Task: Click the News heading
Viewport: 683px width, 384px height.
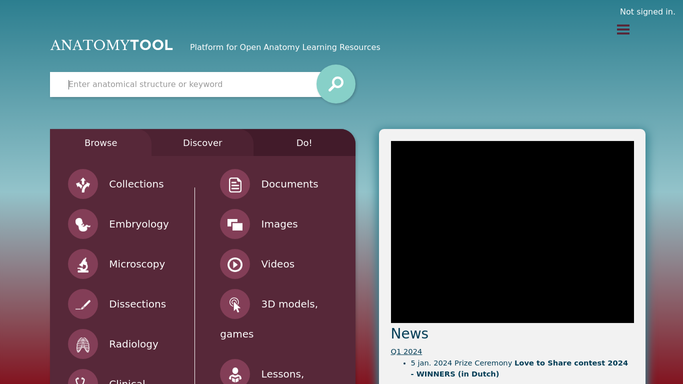Action: tap(409, 333)
